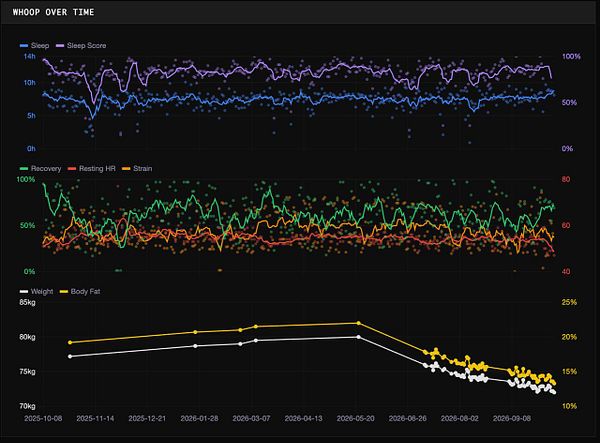Screen dimensions: 600x443
Task: Click the 75kg weight axis label
Action: (27, 371)
